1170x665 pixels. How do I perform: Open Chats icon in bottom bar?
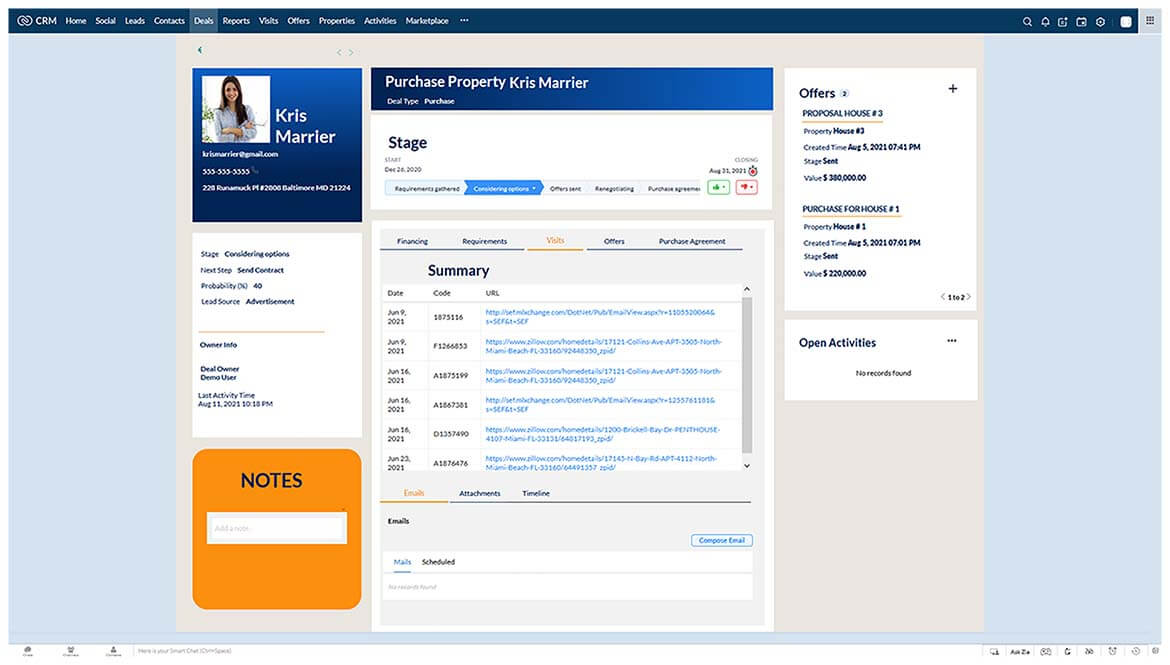pyautogui.click(x=28, y=651)
